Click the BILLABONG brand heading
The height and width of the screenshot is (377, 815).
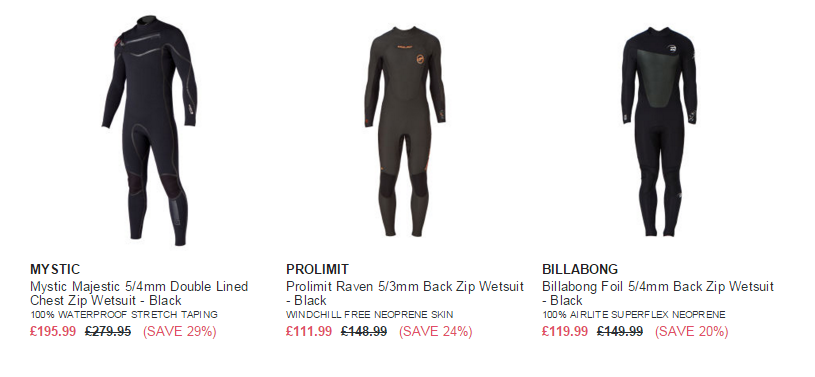click(x=580, y=269)
